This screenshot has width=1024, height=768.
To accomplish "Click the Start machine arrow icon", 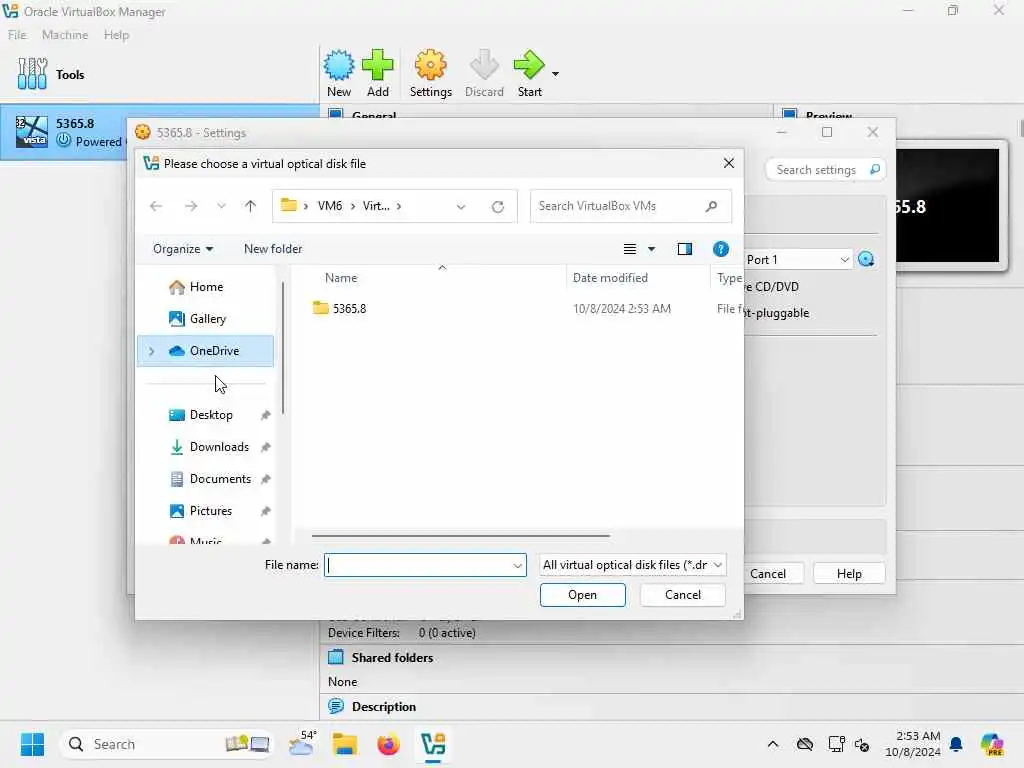I will (528, 65).
